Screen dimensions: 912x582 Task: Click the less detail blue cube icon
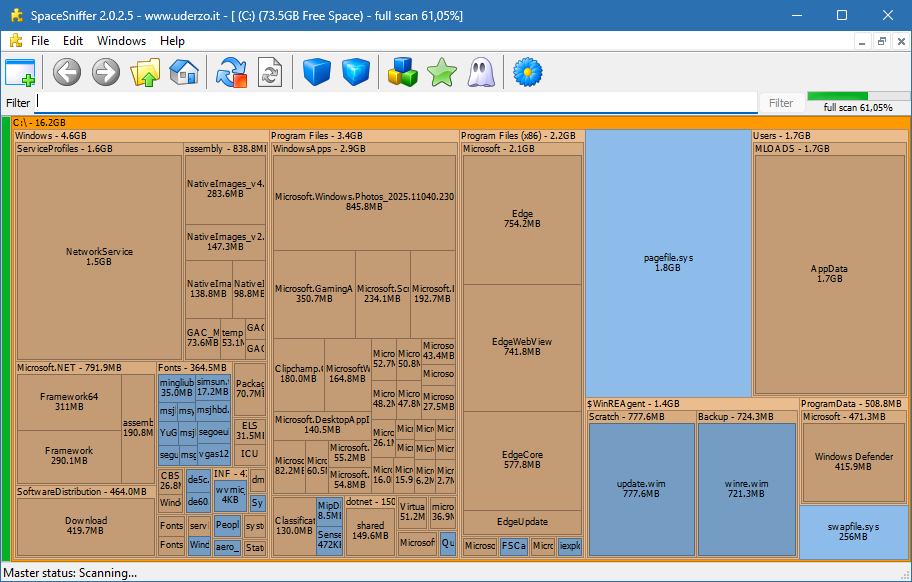point(316,73)
